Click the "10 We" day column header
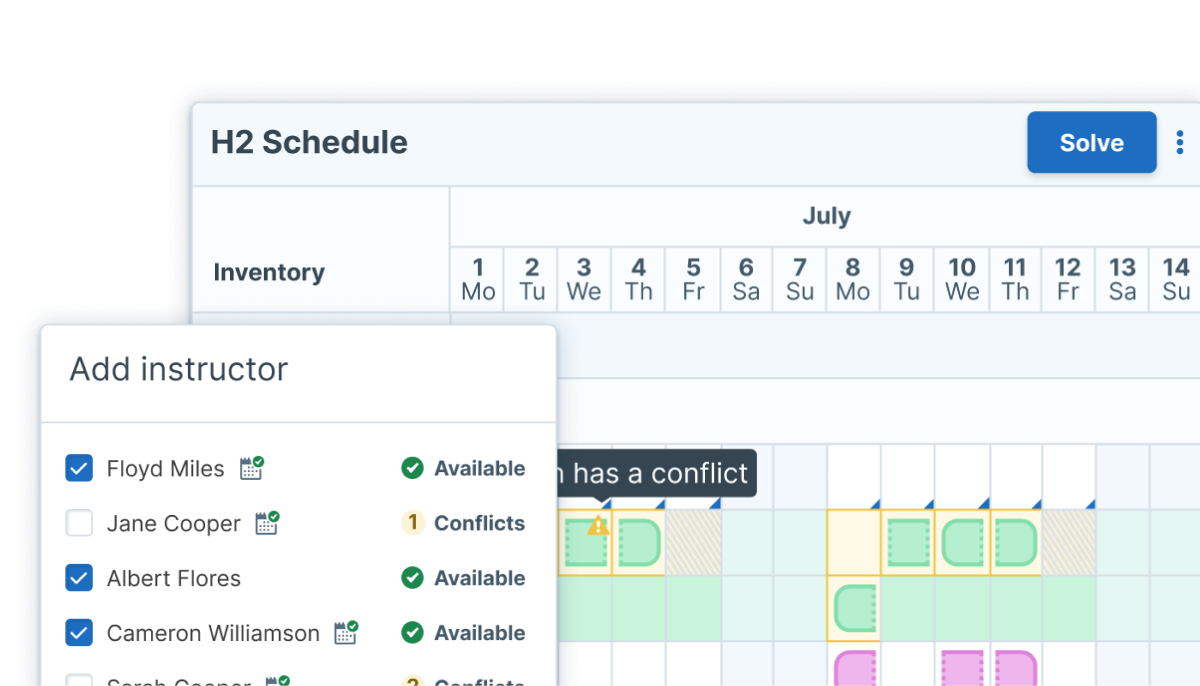This screenshot has width=1200, height=686. pyautogui.click(x=961, y=279)
